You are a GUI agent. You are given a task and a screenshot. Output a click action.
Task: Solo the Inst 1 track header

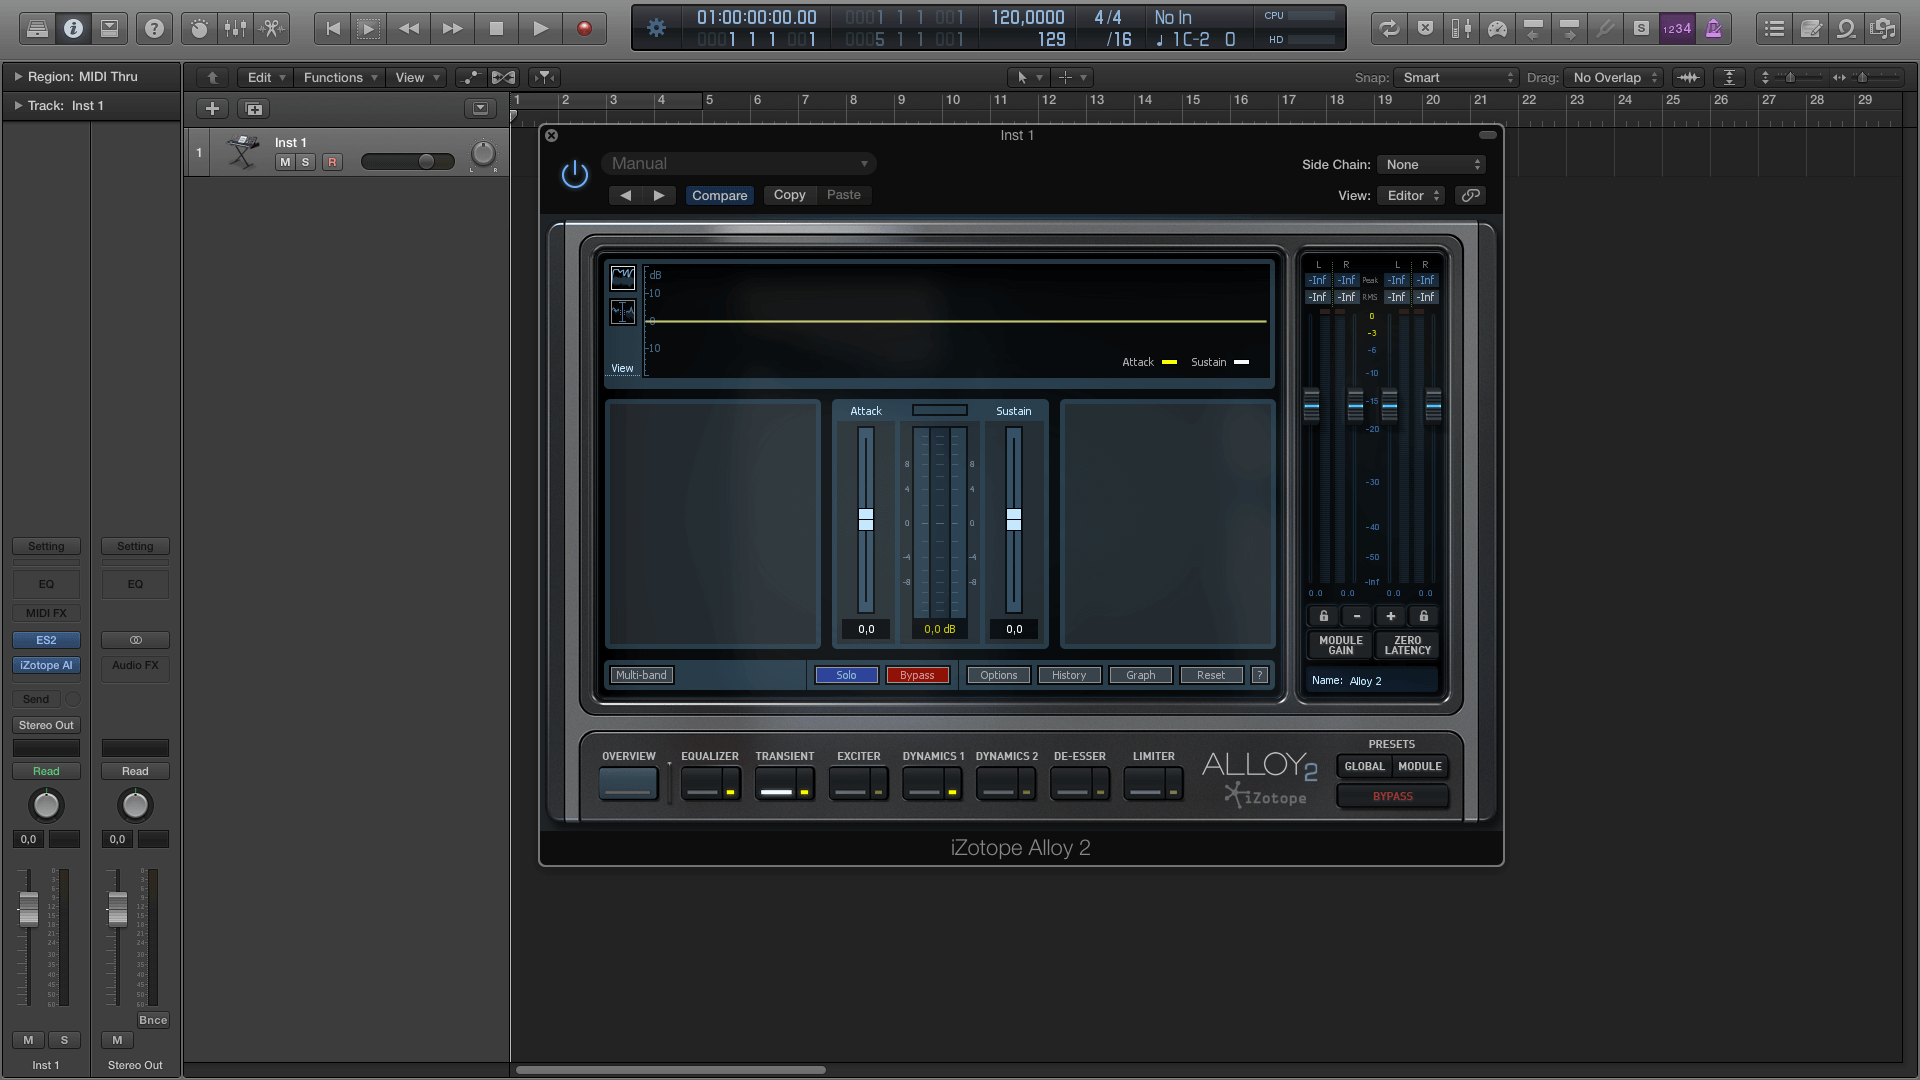(x=306, y=162)
